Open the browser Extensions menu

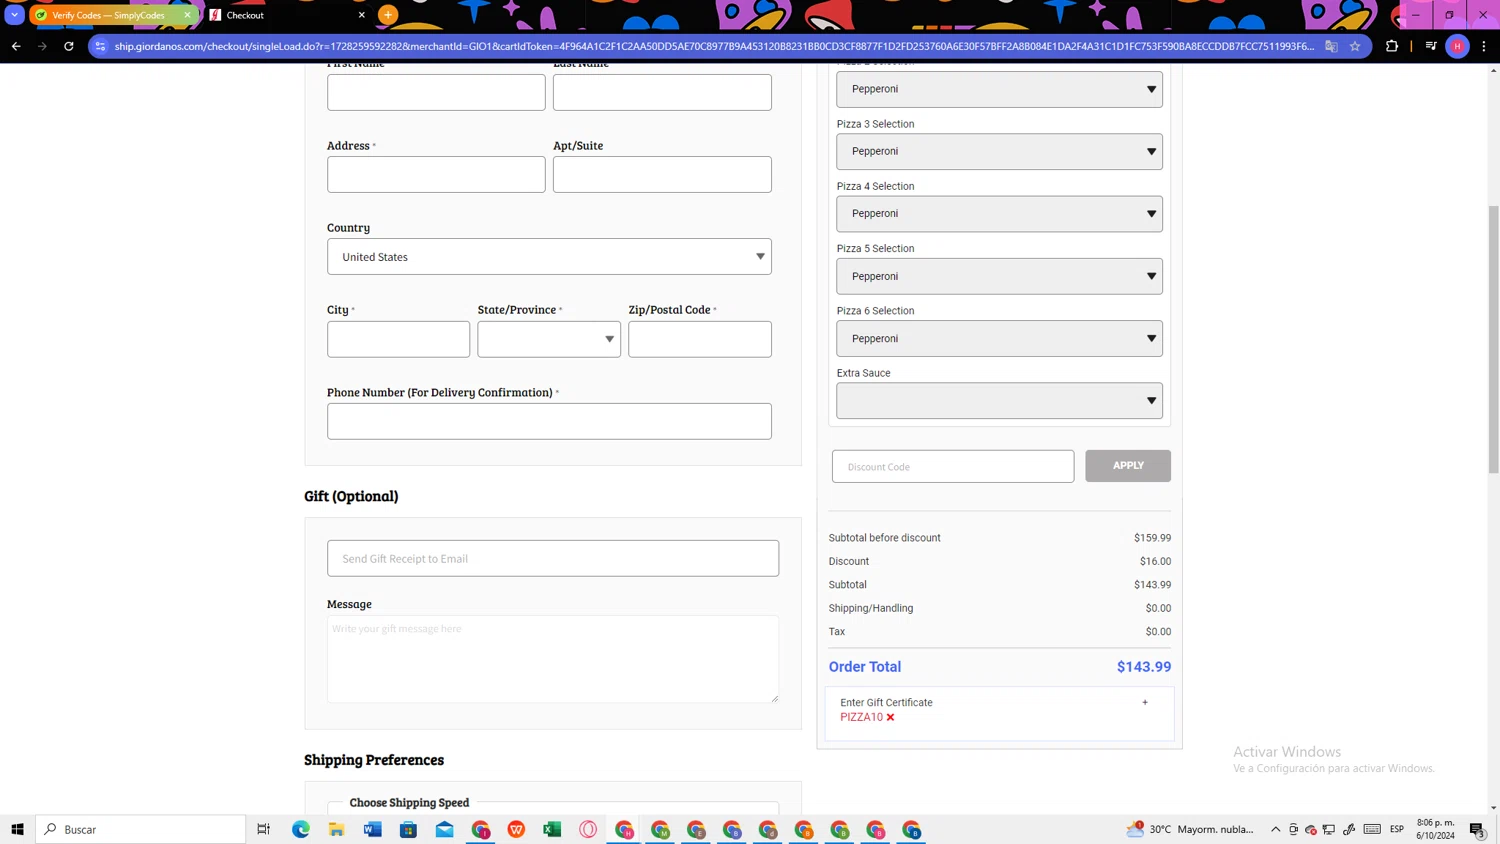(x=1392, y=46)
